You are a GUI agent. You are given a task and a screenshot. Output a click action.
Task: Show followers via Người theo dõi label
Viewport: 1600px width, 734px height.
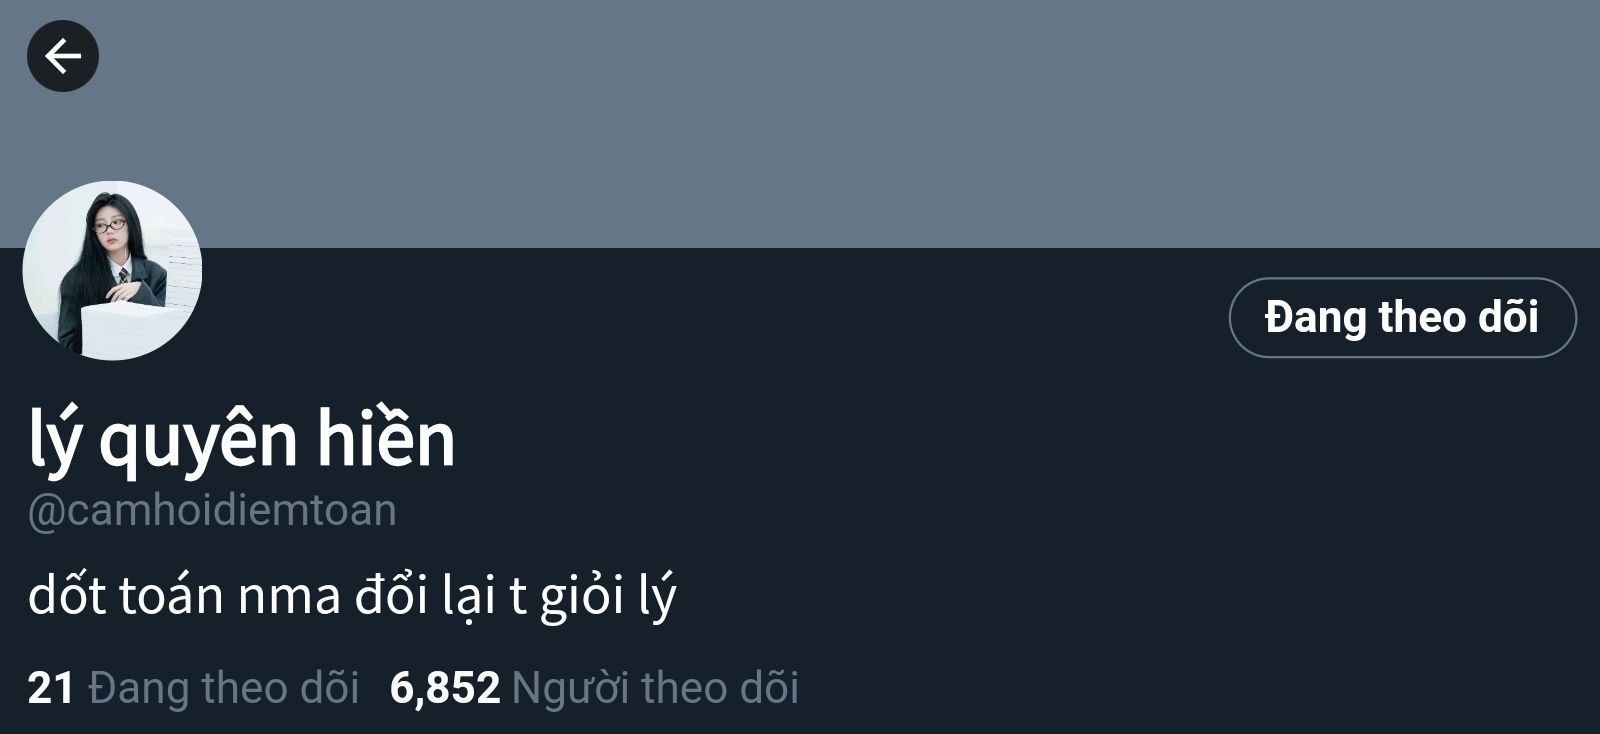[x=655, y=688]
